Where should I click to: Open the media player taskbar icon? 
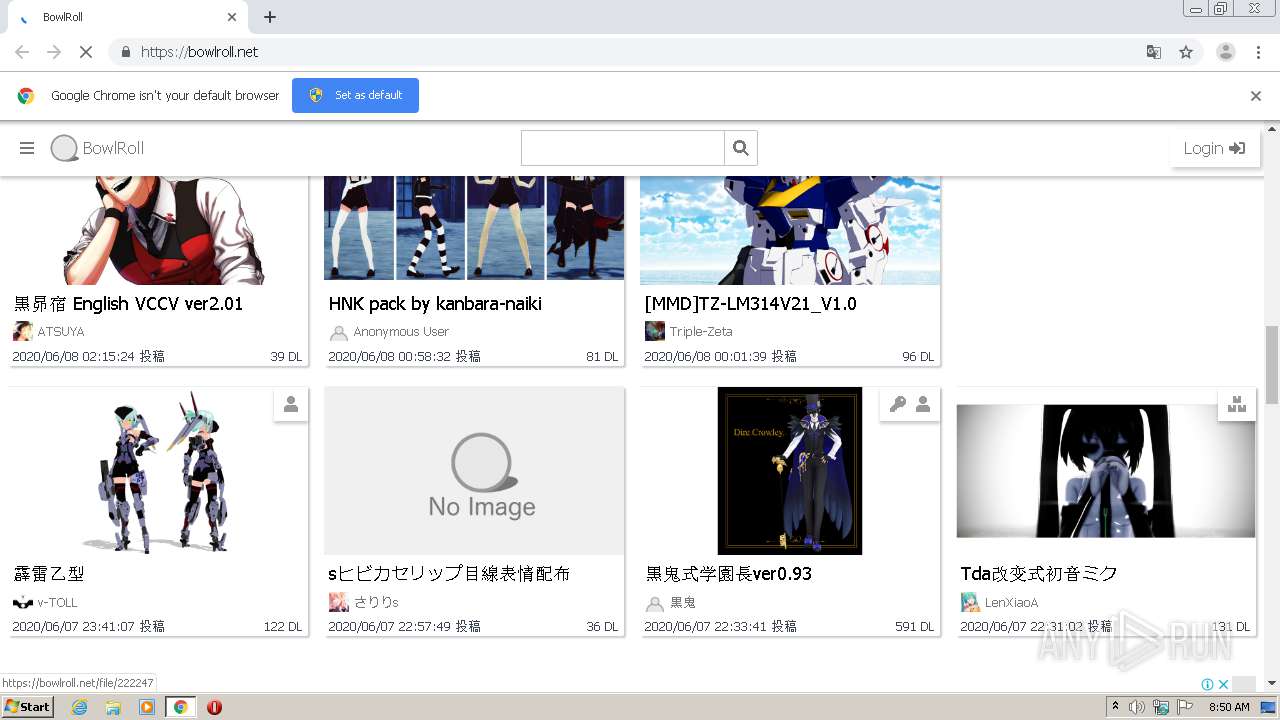pos(147,707)
